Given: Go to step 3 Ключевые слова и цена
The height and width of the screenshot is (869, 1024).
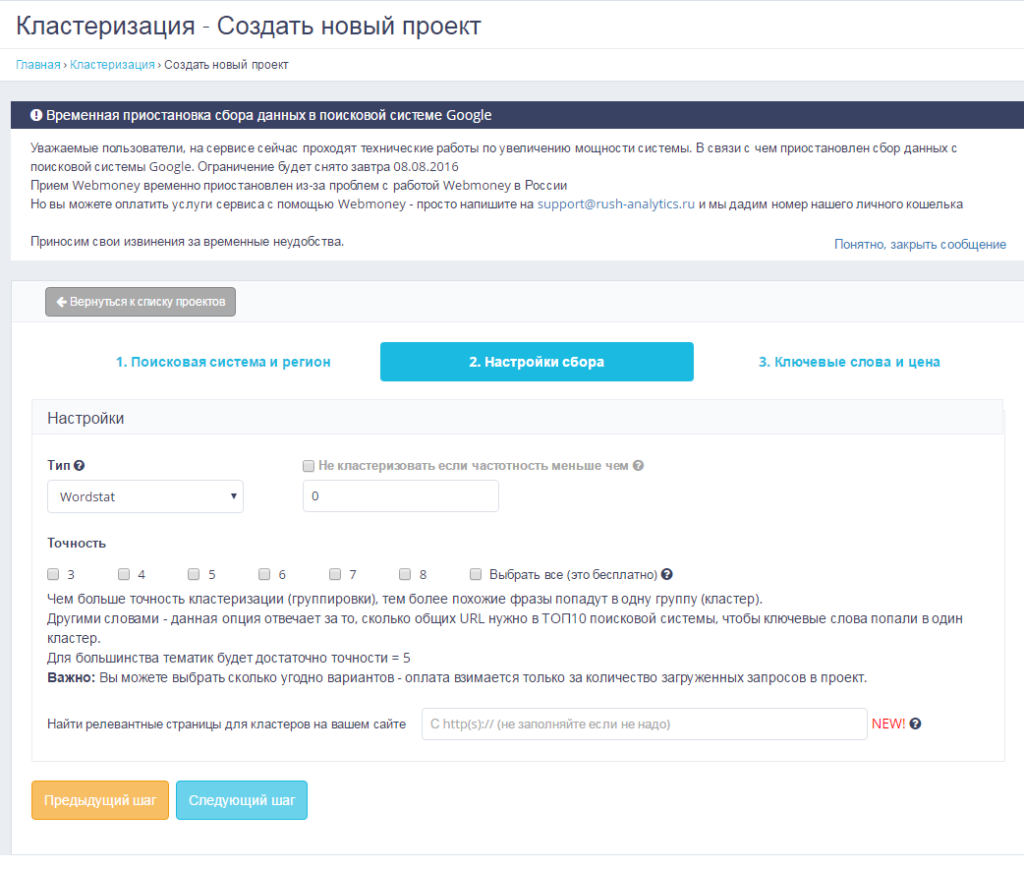Looking at the screenshot, I should tap(849, 362).
